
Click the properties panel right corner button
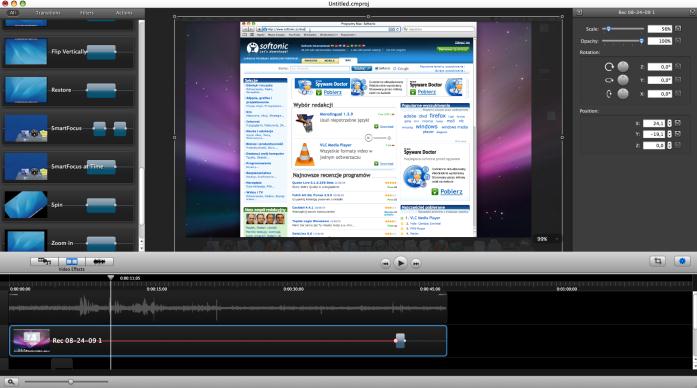693,12
